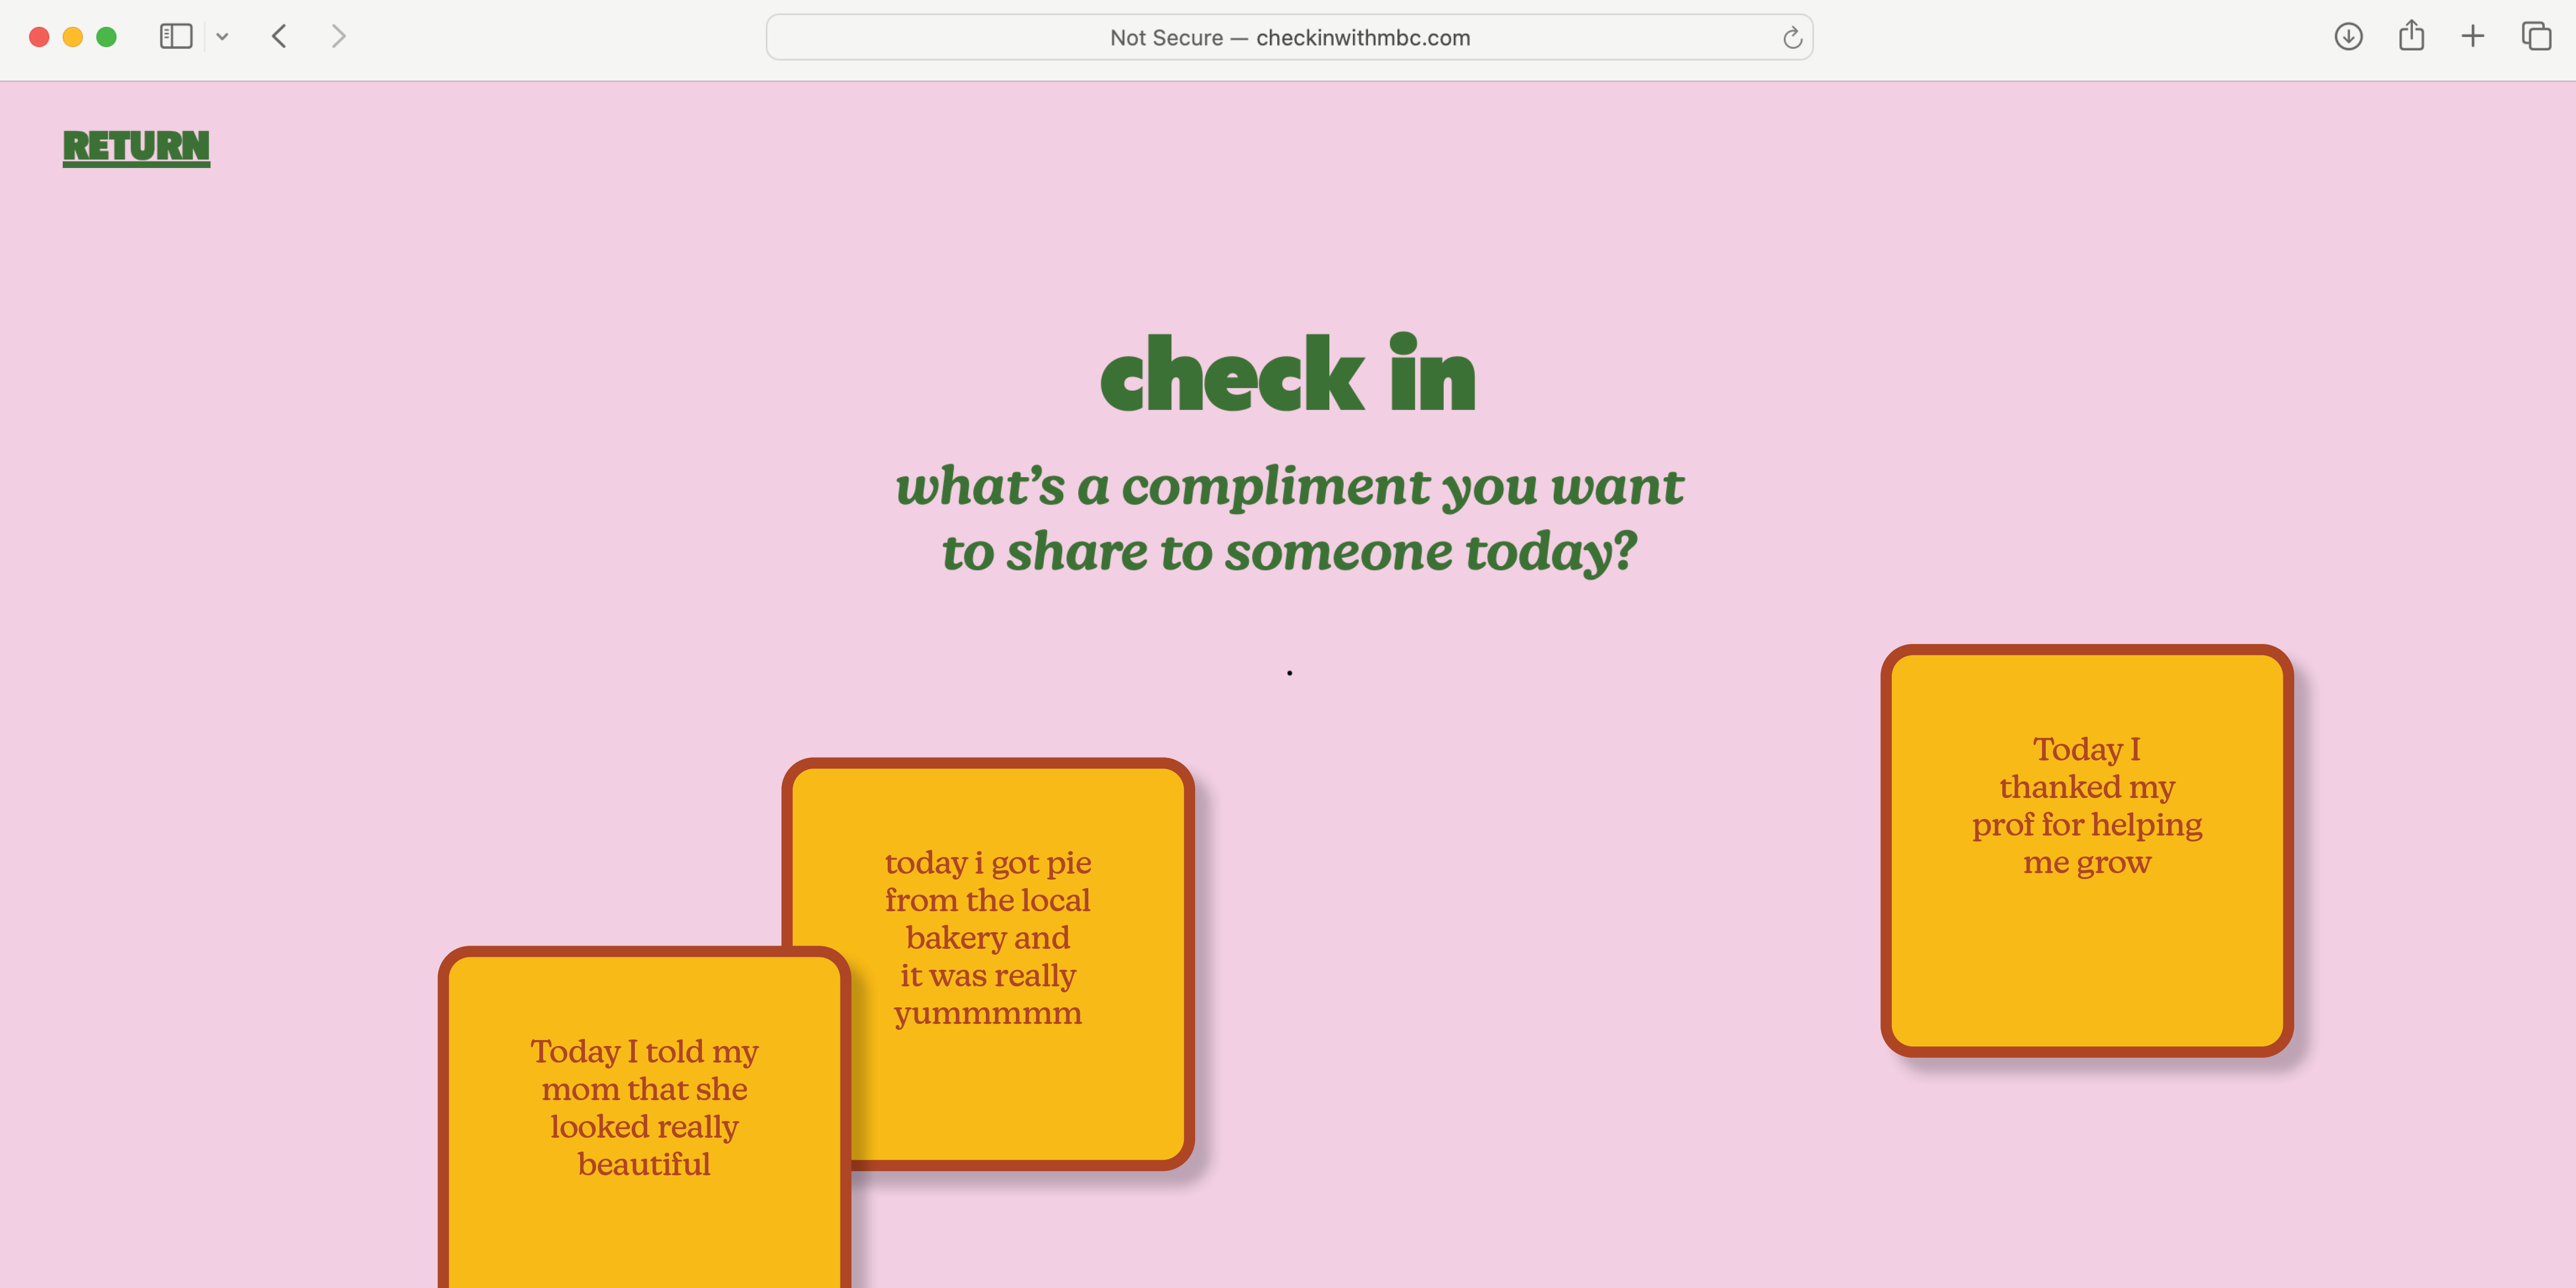Click the "check in" heading
The width and height of the screenshot is (2576, 1288).
(x=1288, y=374)
